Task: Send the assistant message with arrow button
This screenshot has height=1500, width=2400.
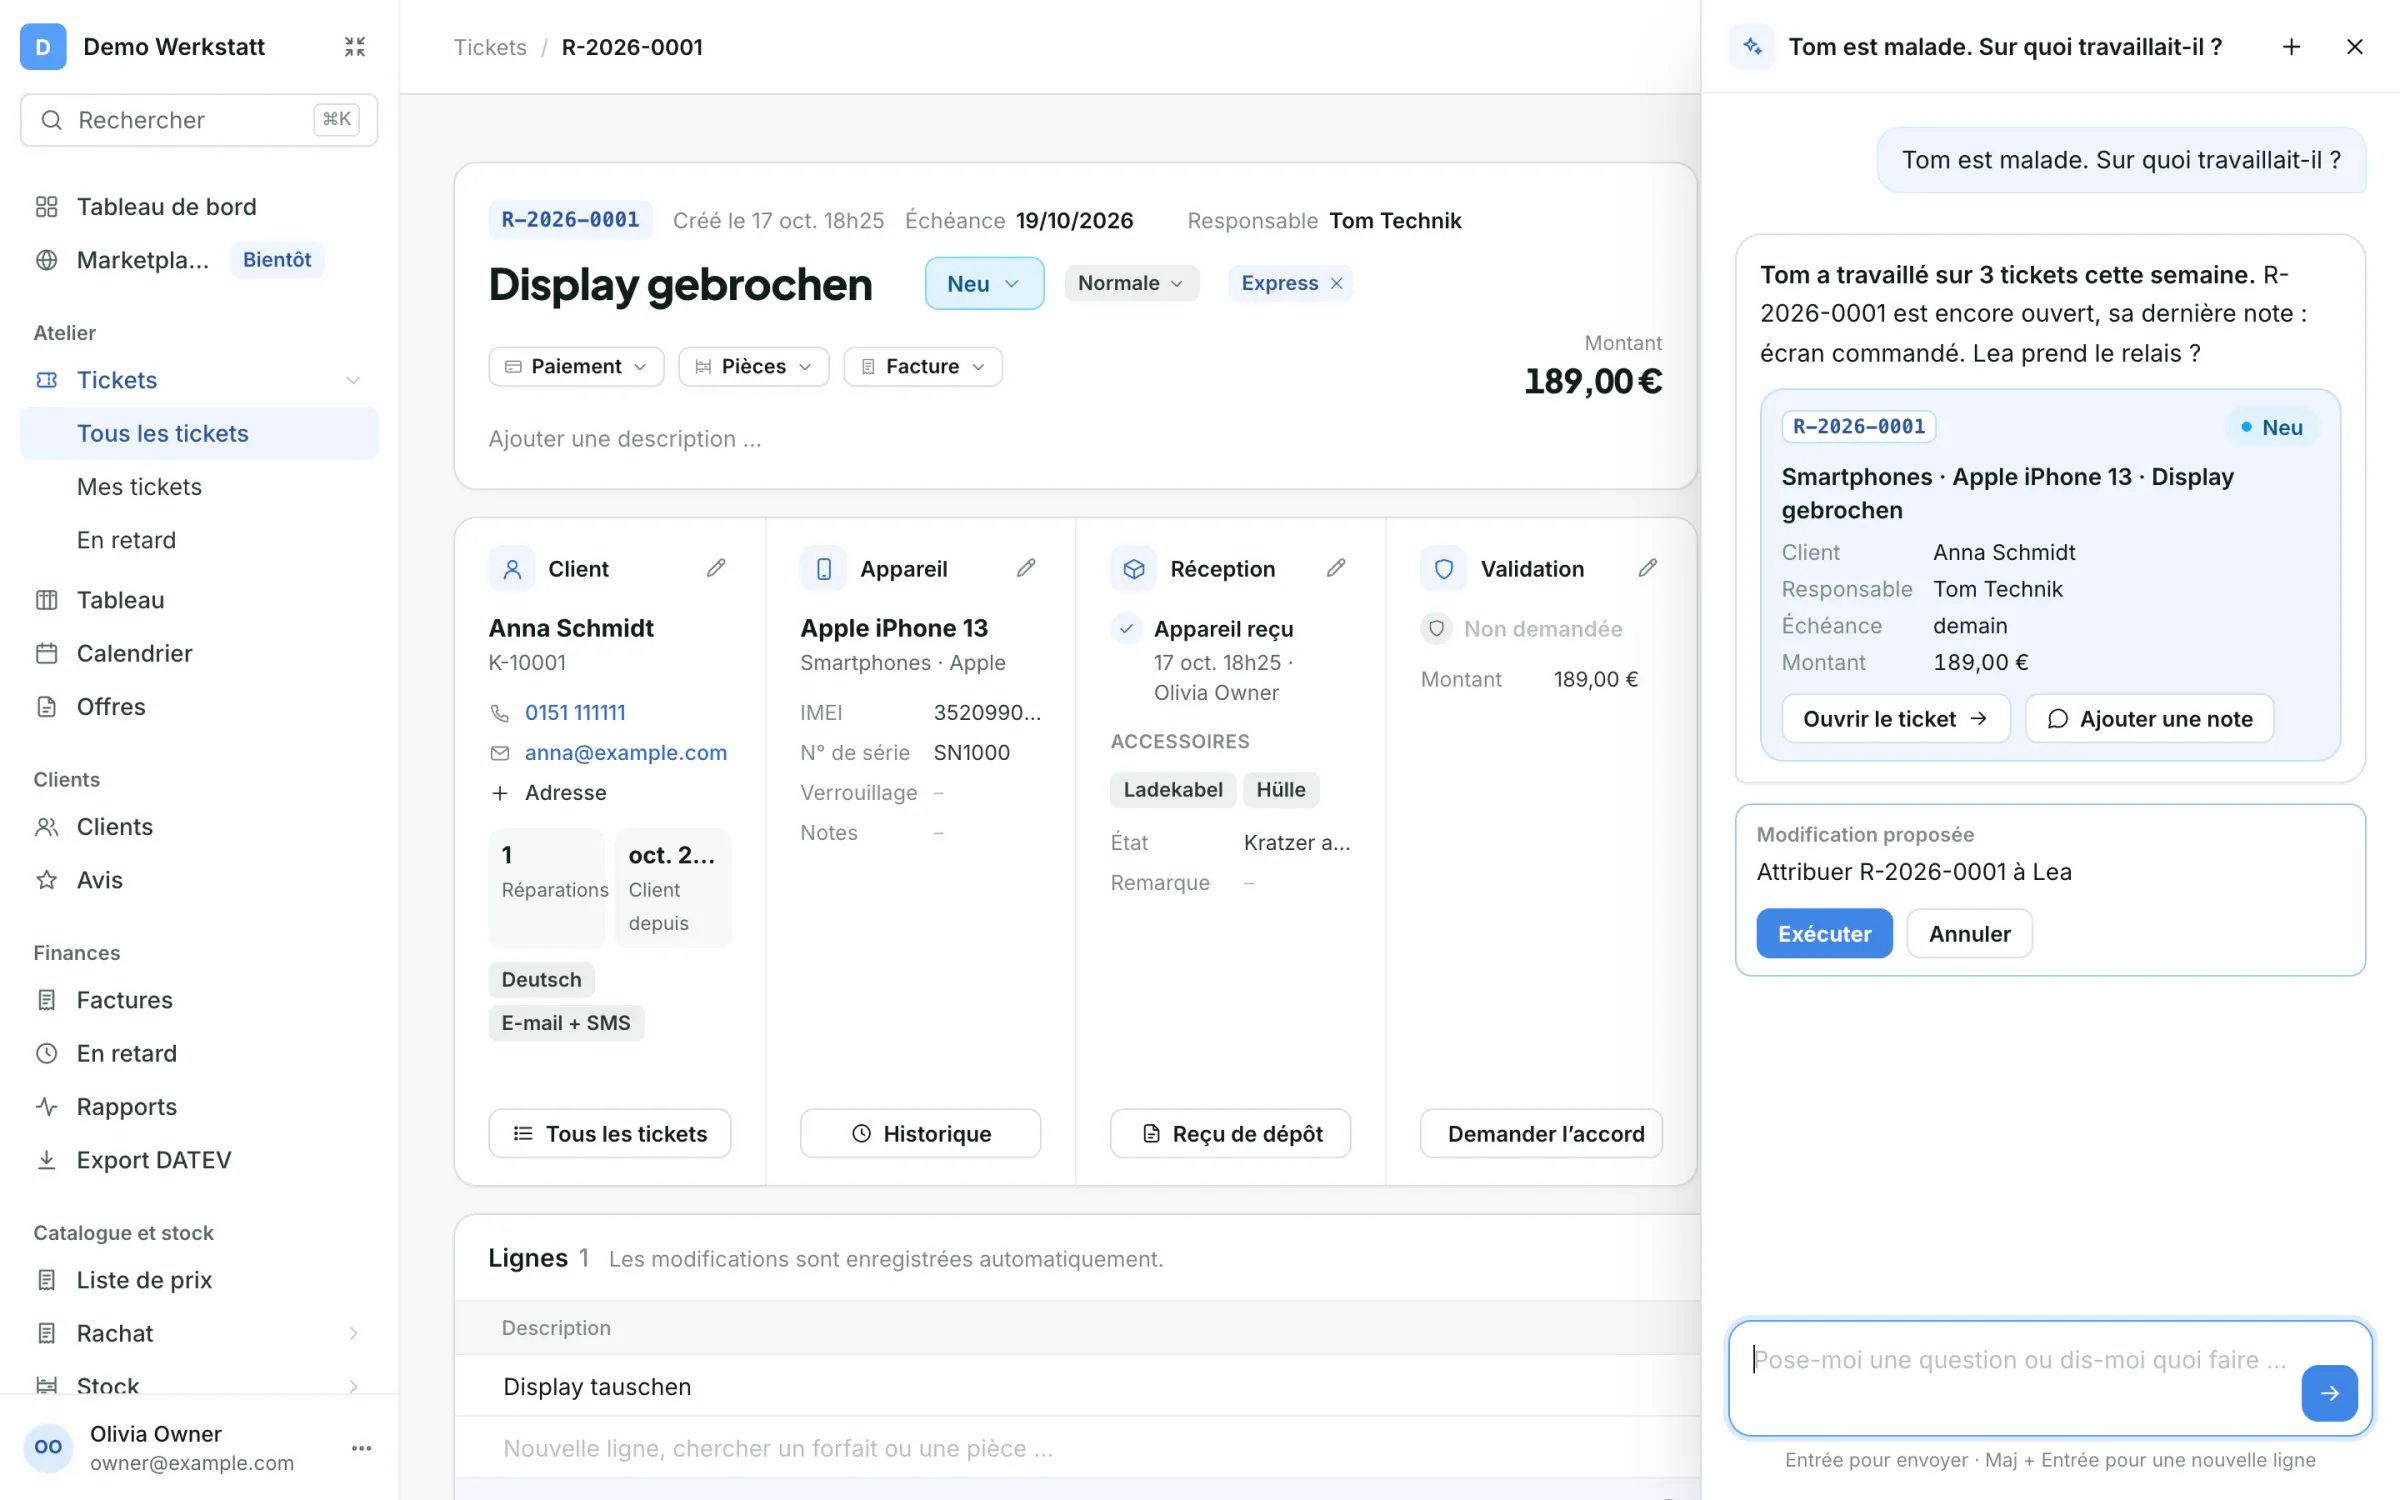Action: coord(2329,1392)
